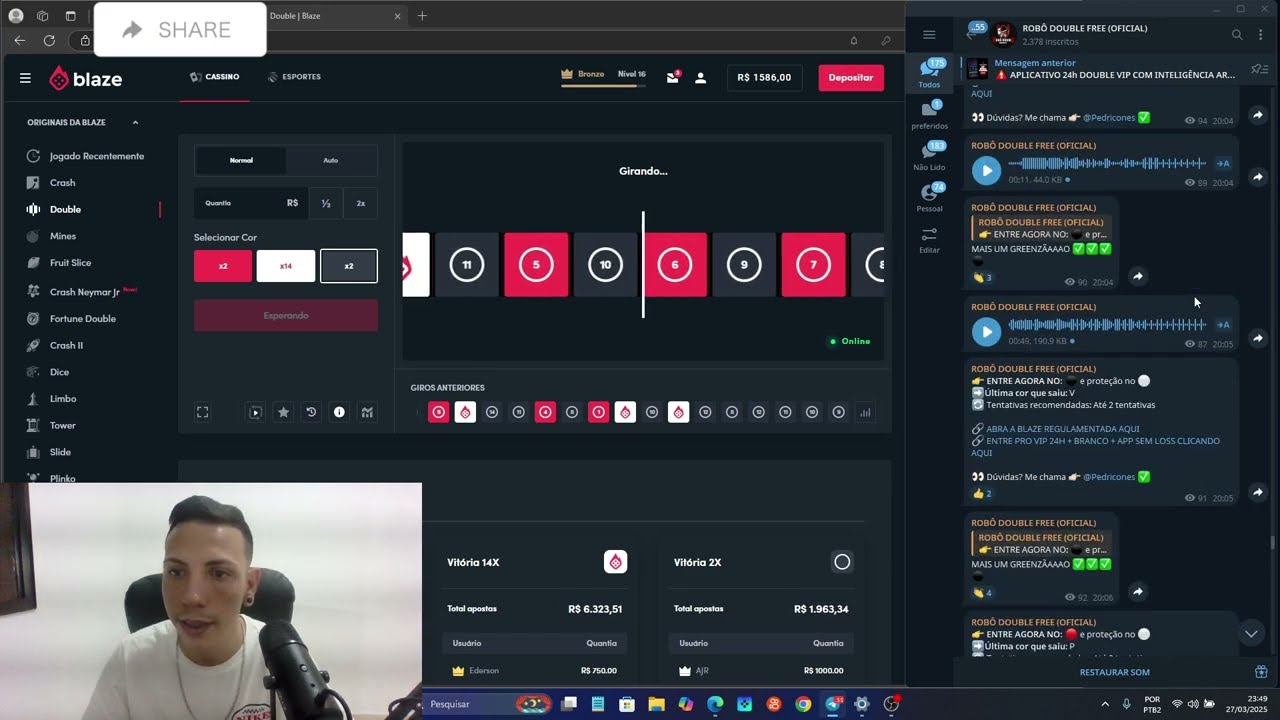Open Microsoft Edge from the taskbar
The height and width of the screenshot is (720, 1280).
point(715,704)
